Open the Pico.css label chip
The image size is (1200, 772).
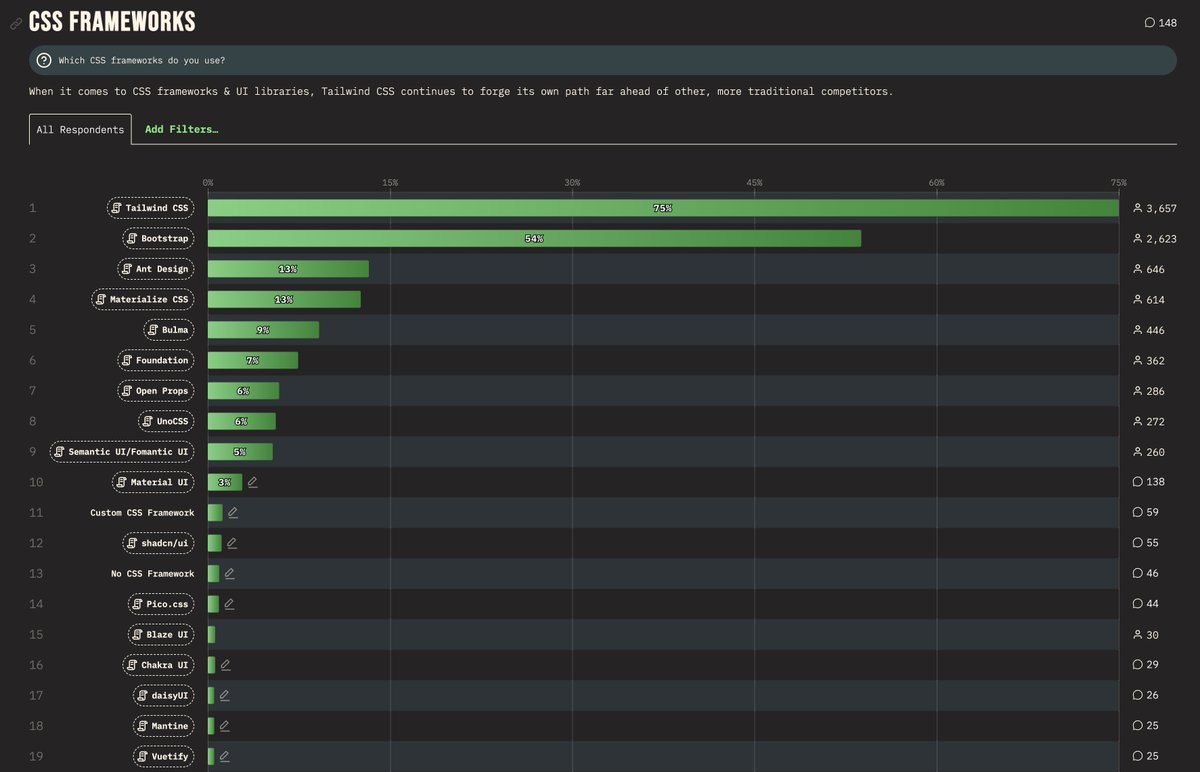160,604
